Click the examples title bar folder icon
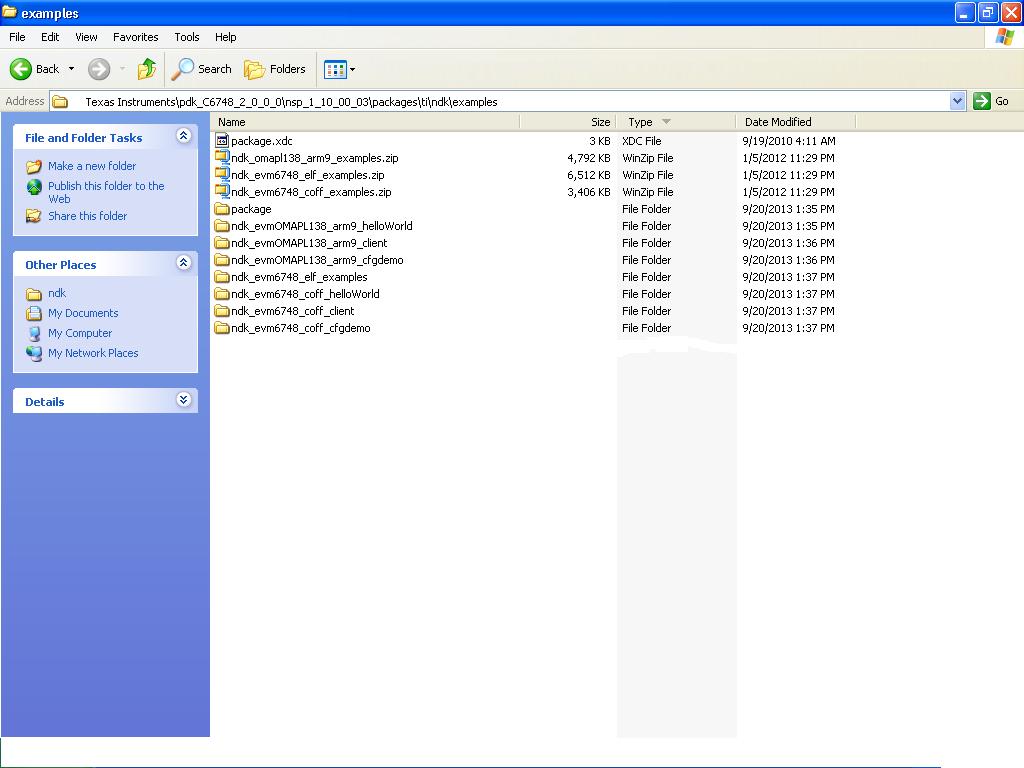This screenshot has height=768, width=1024. (9, 12)
